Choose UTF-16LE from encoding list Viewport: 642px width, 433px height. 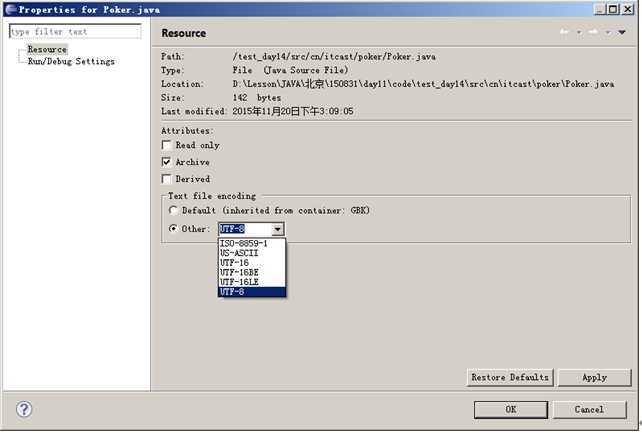(252, 282)
